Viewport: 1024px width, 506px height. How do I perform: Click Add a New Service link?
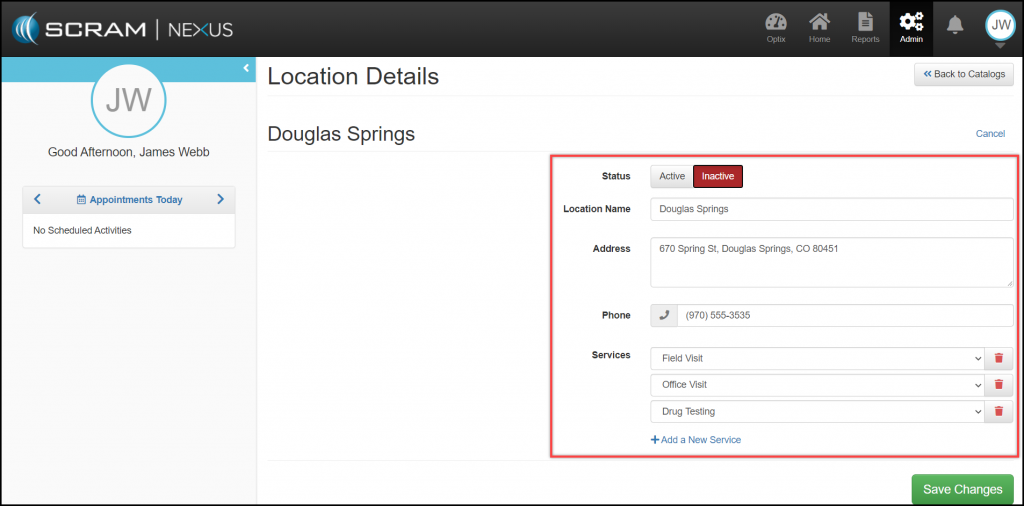(x=696, y=440)
